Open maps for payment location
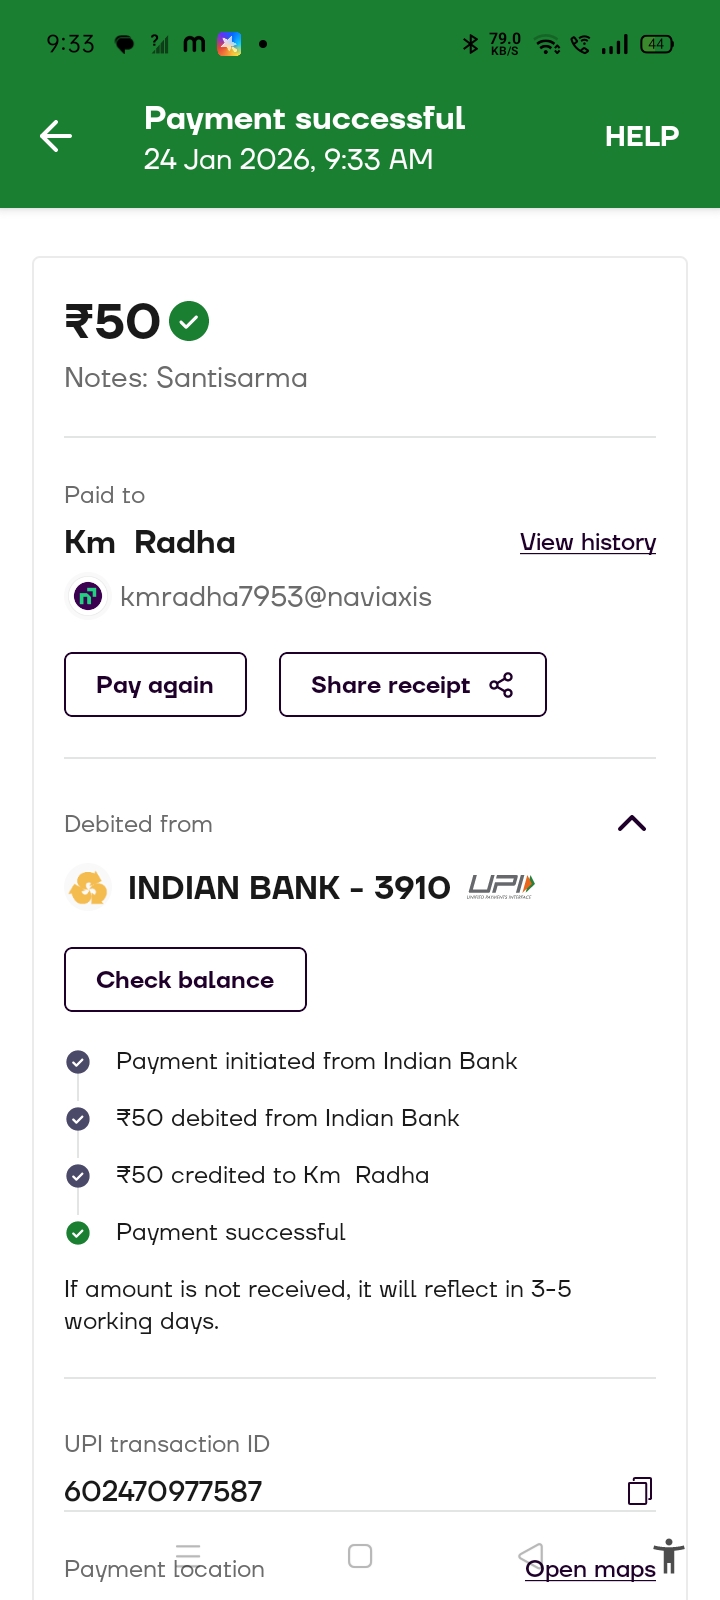The image size is (720, 1600). 590,1570
